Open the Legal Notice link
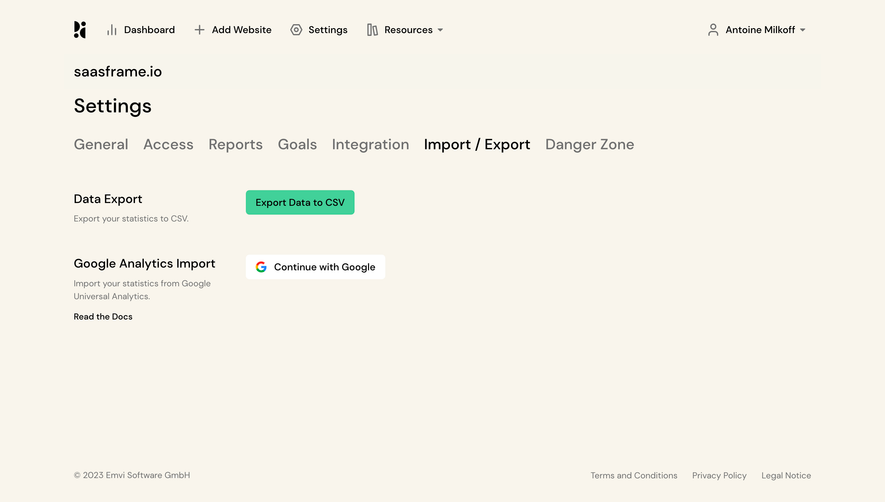This screenshot has height=502, width=885. (786, 475)
